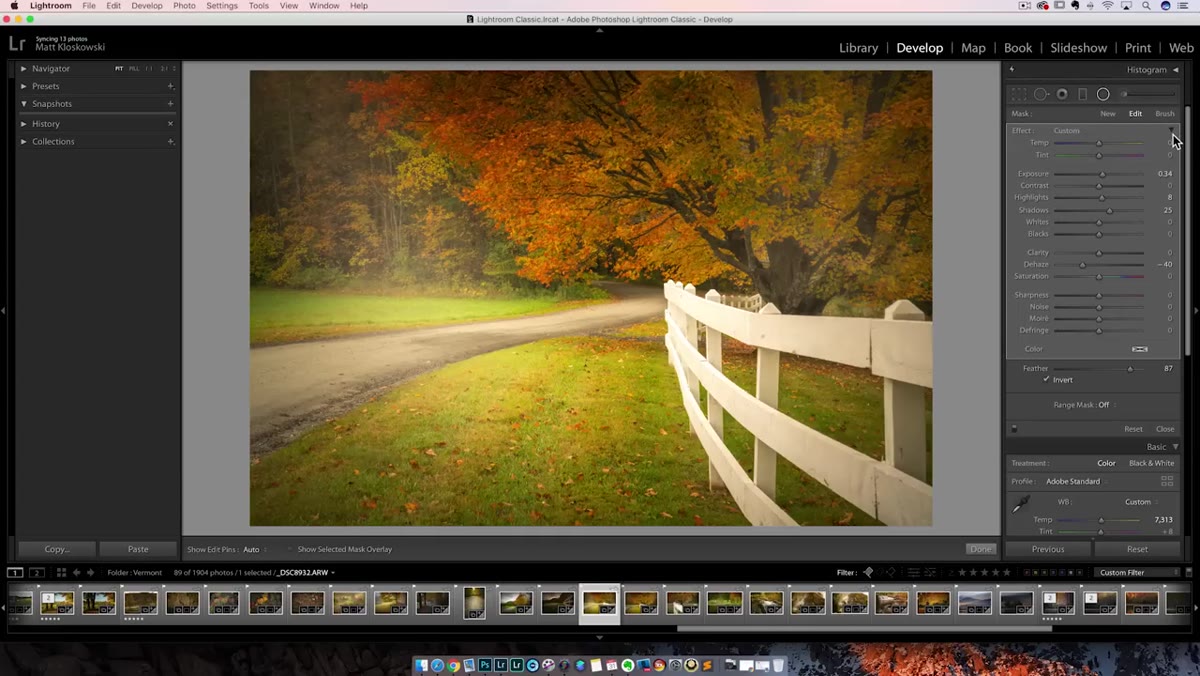
Task: Select the highlighted thumbnail in filmstrip
Action: [x=599, y=603]
